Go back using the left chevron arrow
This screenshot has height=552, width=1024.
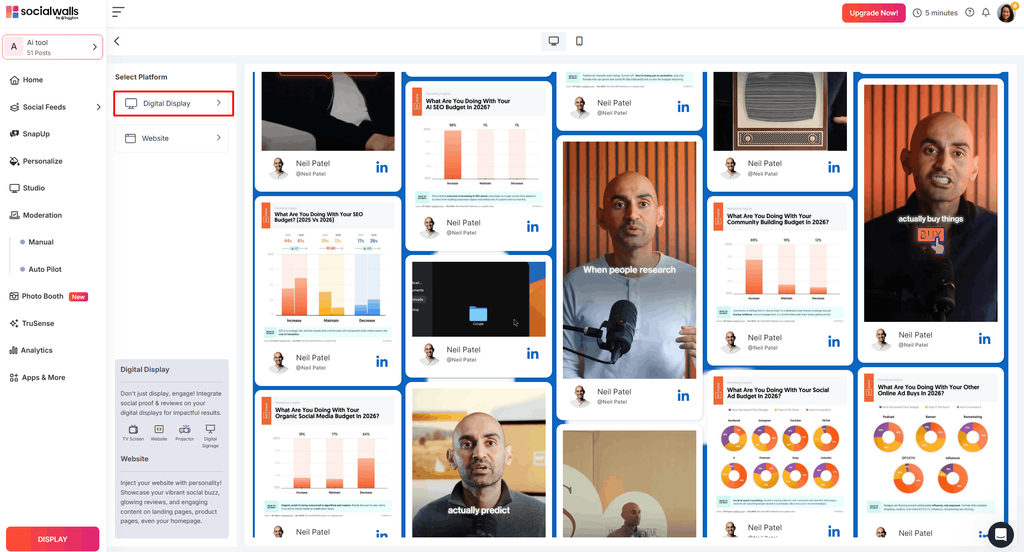tap(117, 41)
